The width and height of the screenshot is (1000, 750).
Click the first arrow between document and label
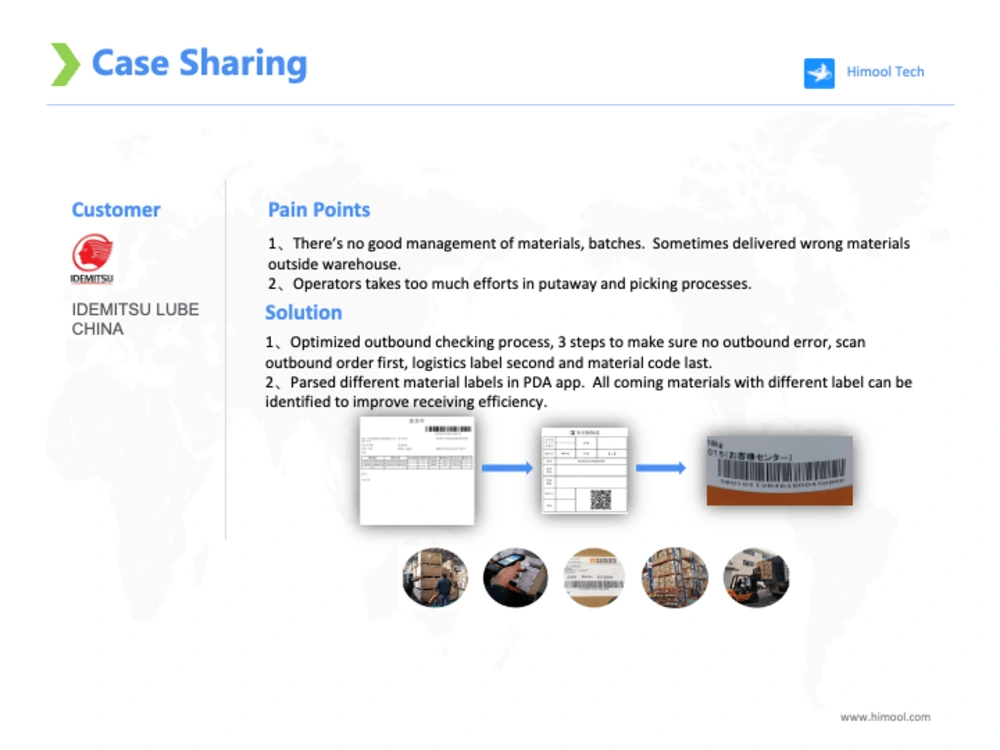click(507, 468)
